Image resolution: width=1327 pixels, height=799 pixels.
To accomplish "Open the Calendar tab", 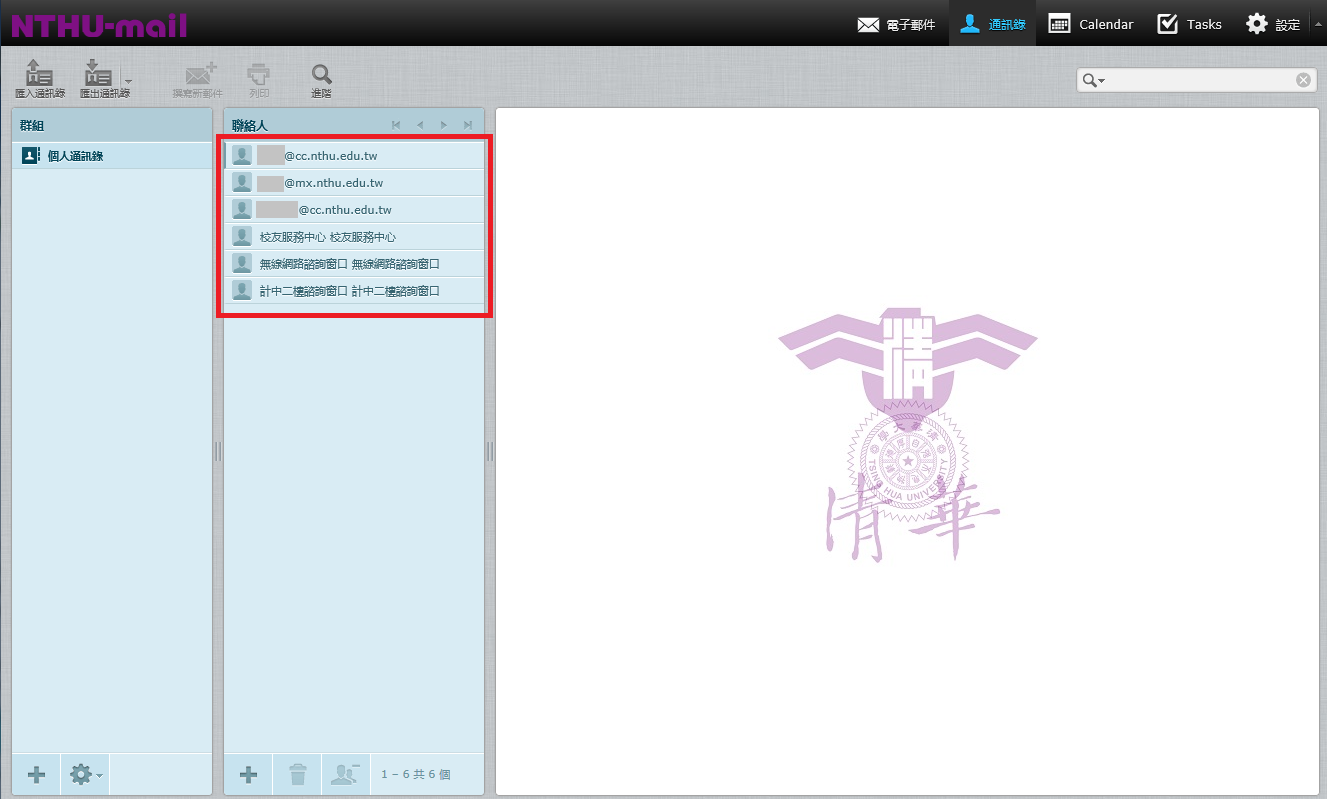I will tap(1091, 24).
